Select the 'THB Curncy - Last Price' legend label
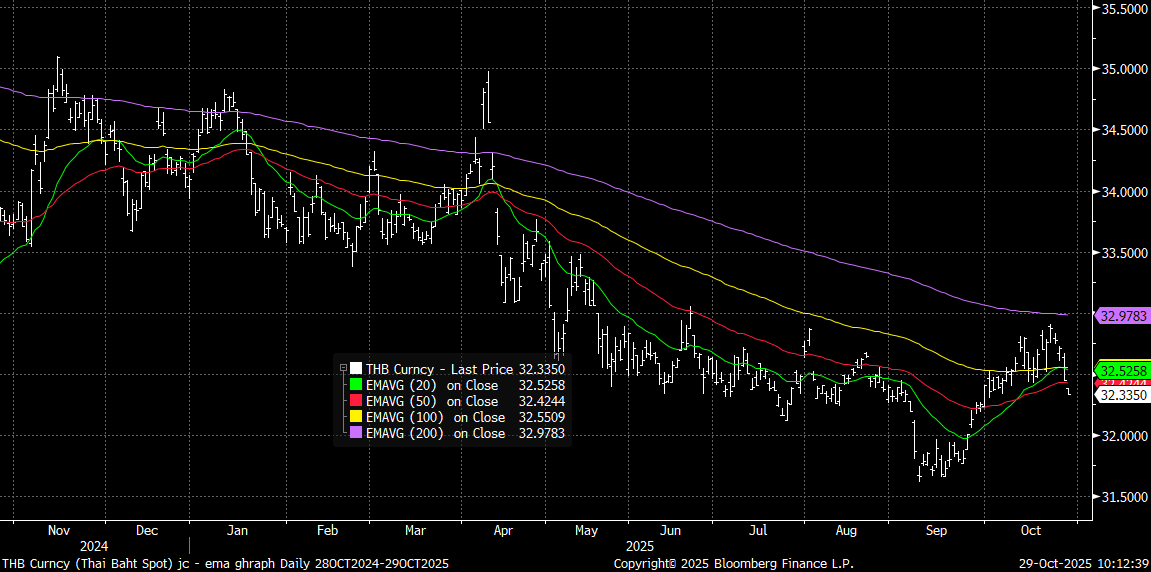Screen dimensions: 1151x572 click(x=439, y=369)
